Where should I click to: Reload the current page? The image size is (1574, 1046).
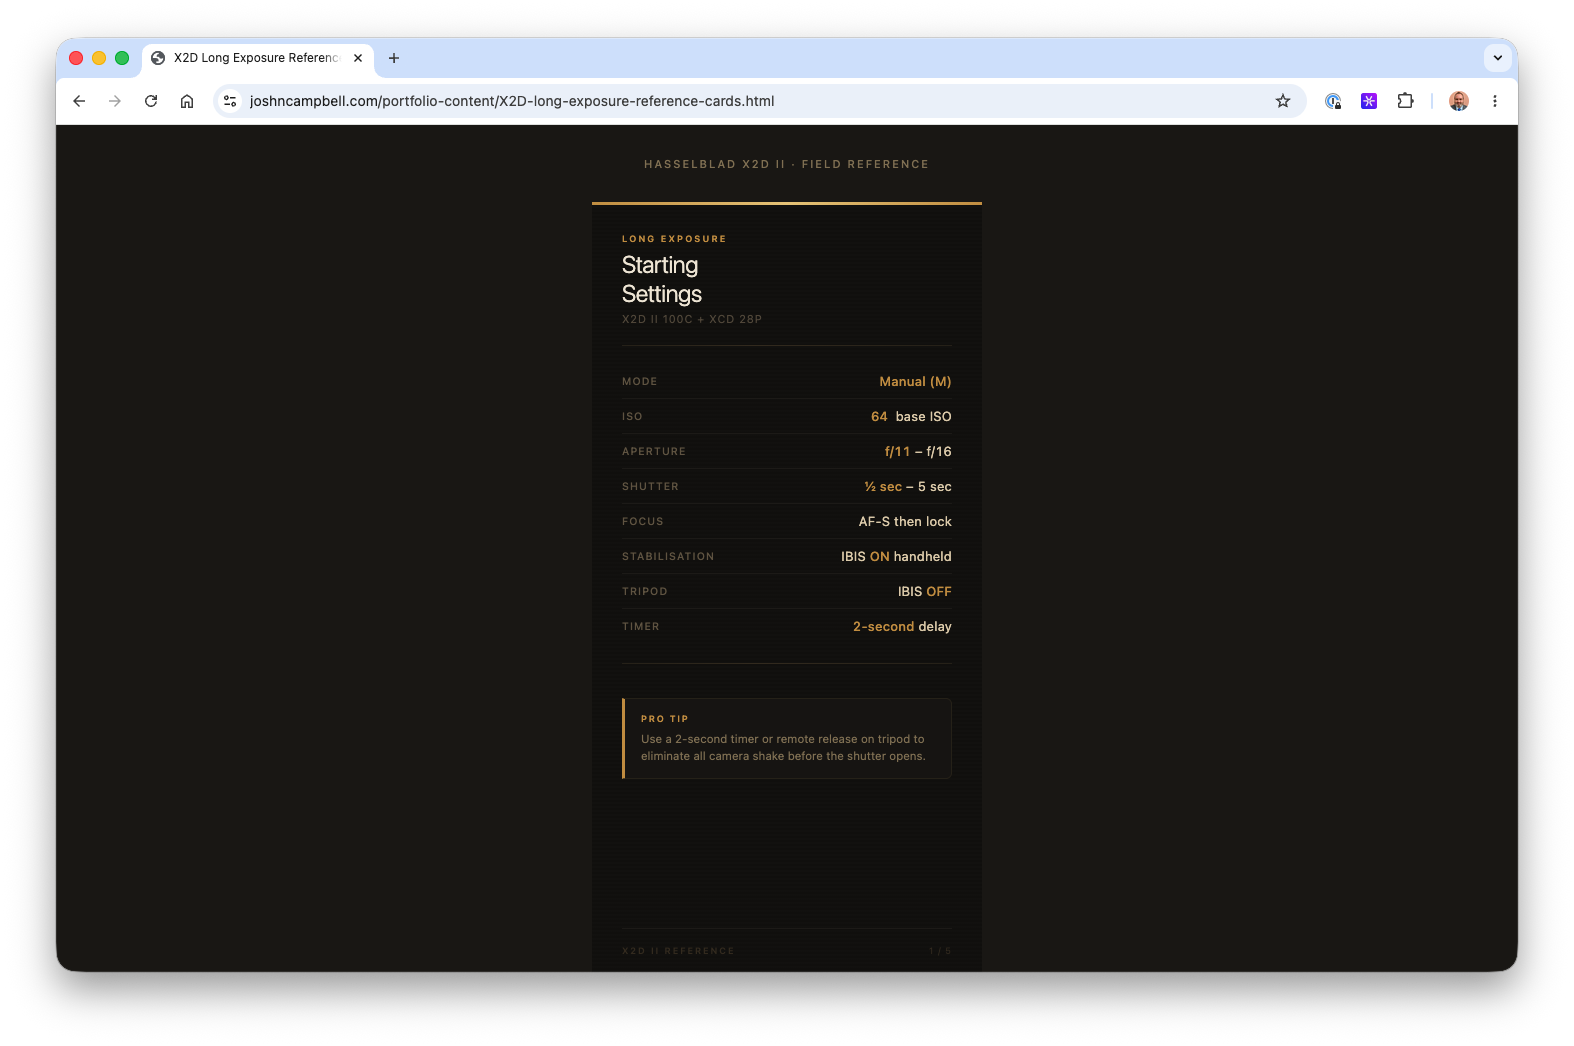pyautogui.click(x=151, y=101)
